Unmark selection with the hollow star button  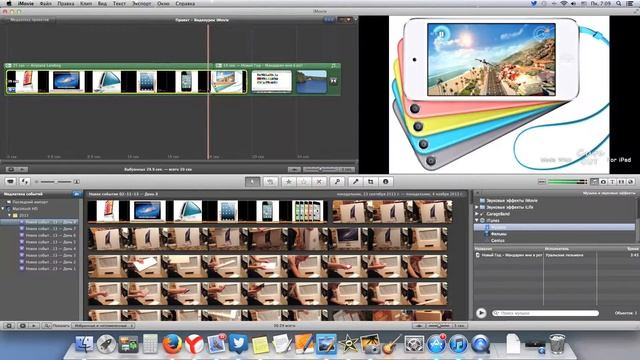tap(304, 182)
